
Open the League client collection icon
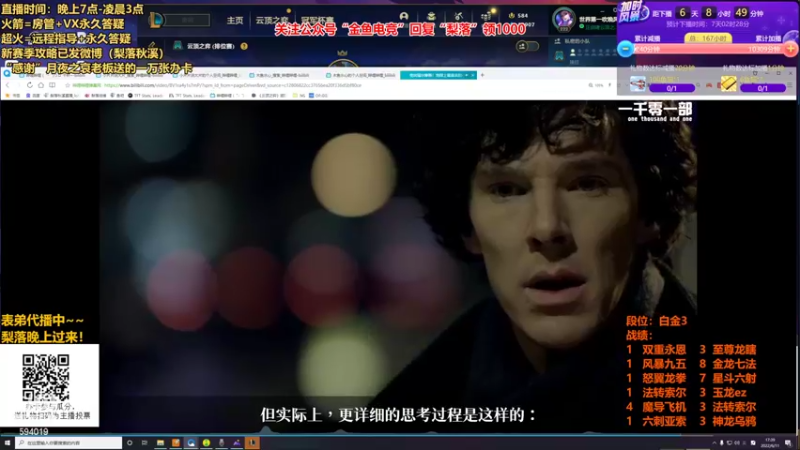click(431, 16)
